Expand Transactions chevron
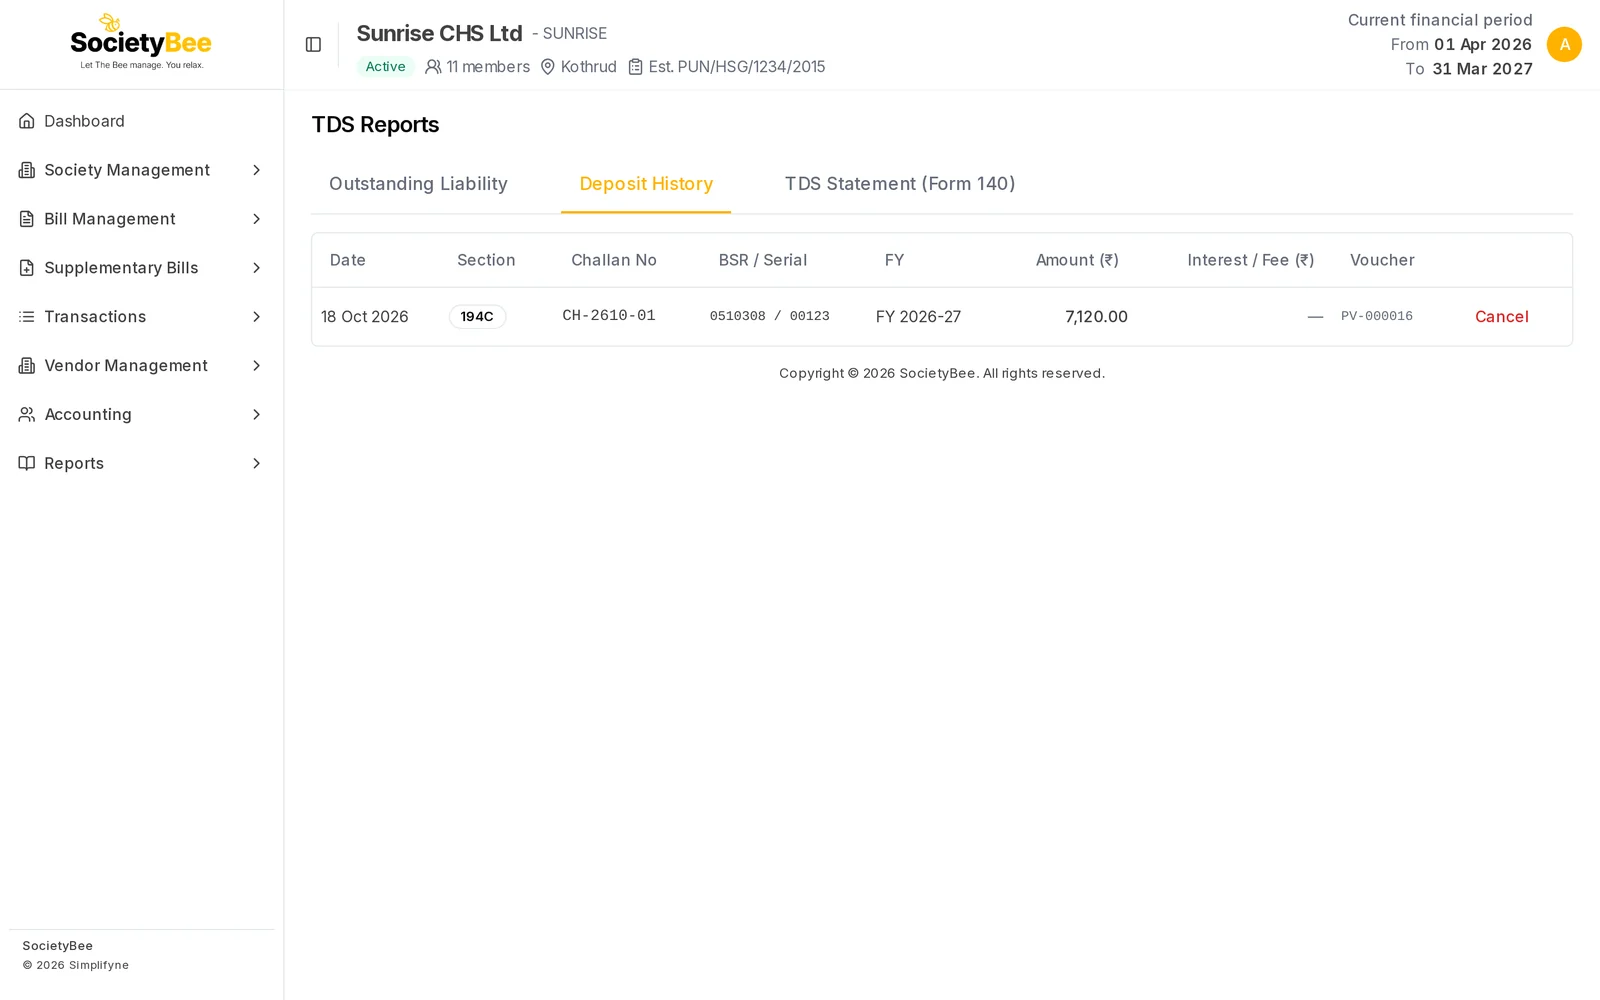 click(256, 317)
